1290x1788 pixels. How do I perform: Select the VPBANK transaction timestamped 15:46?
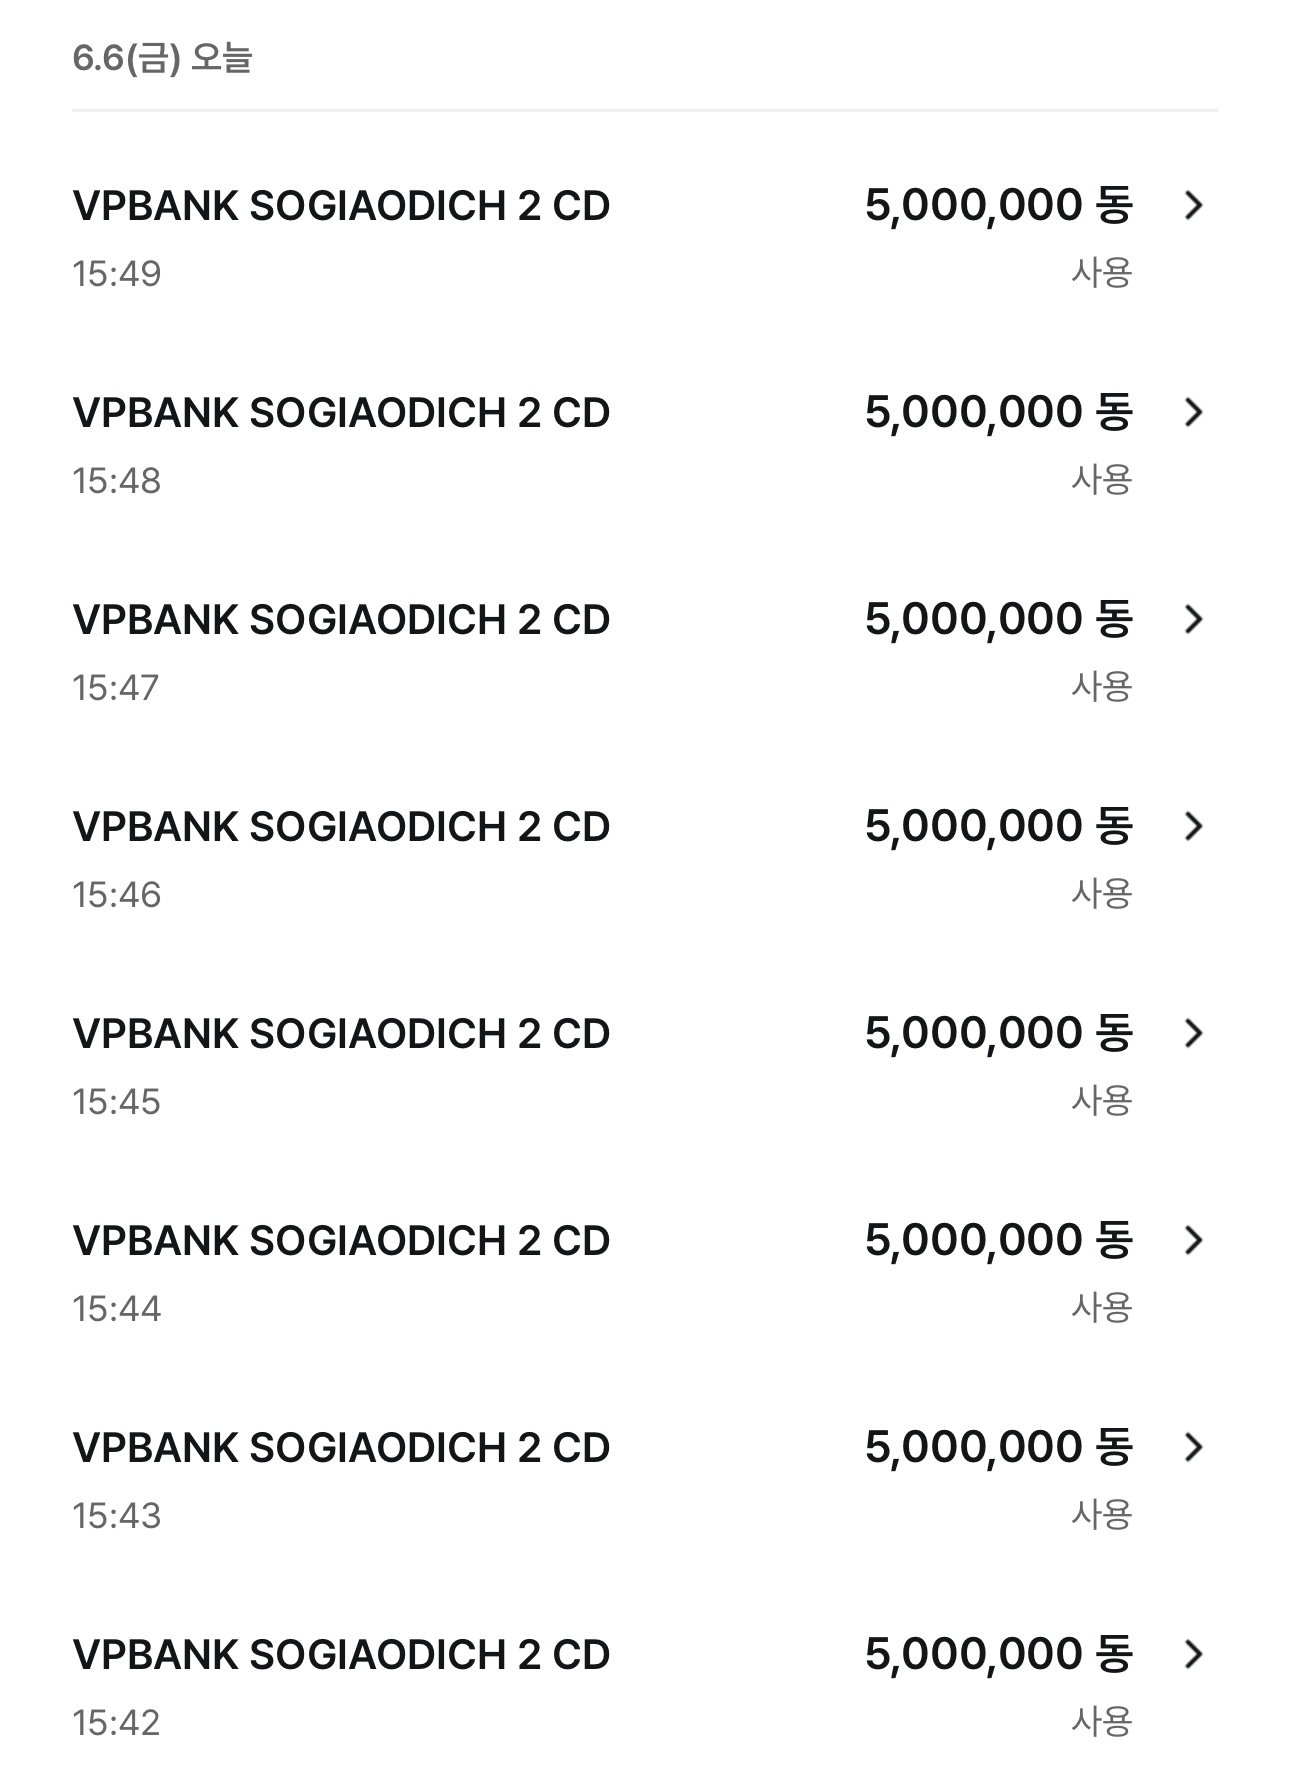(x=341, y=827)
